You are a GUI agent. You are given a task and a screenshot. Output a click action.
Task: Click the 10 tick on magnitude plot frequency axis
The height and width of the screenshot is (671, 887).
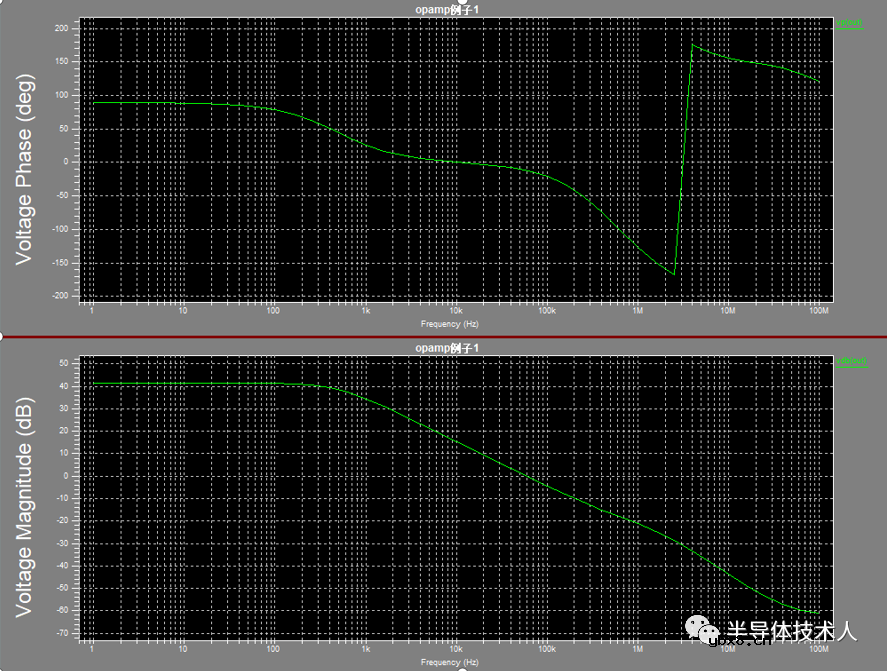pyautogui.click(x=183, y=650)
